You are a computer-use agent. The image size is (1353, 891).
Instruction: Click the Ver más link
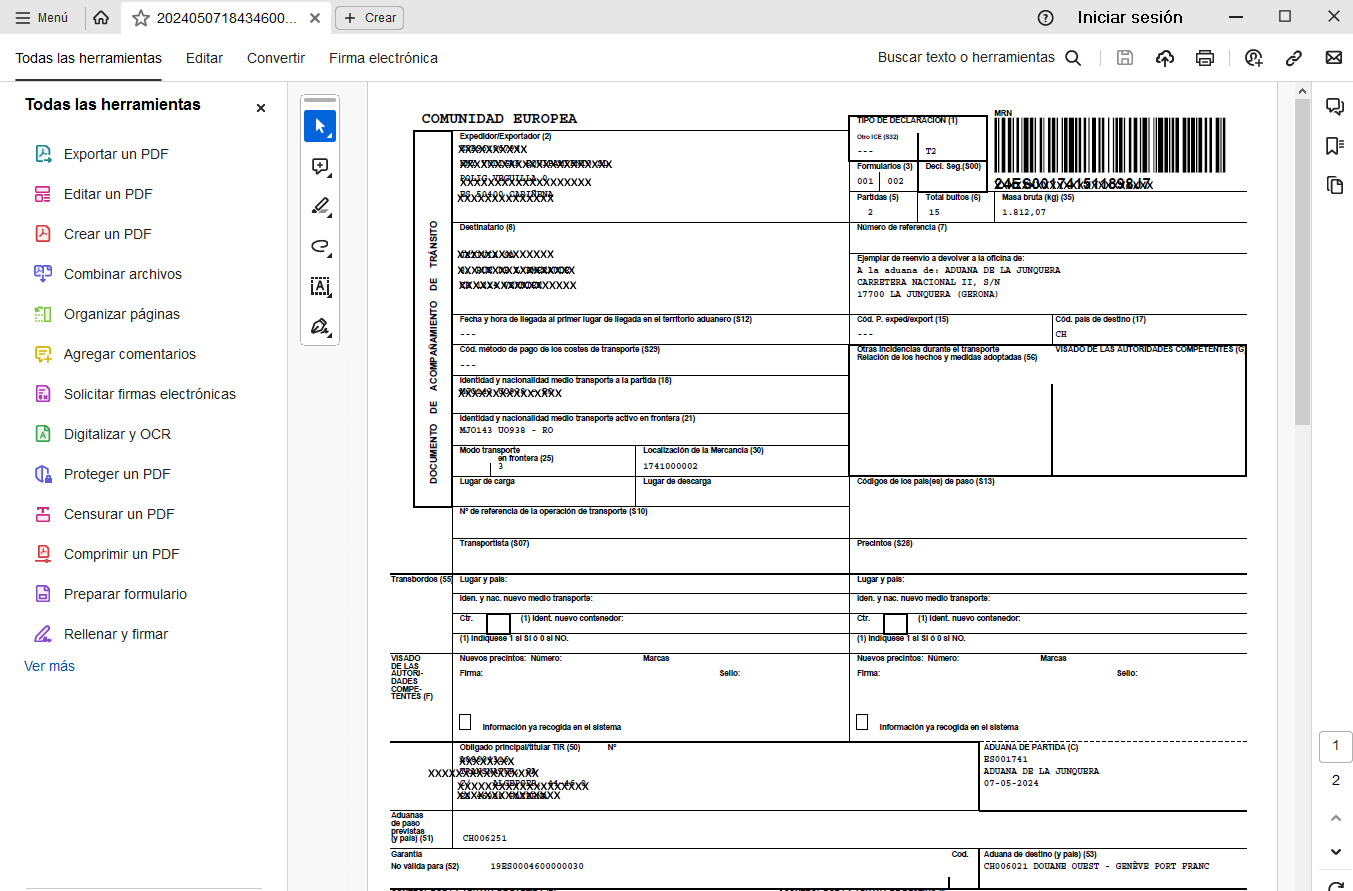pyautogui.click(x=49, y=666)
